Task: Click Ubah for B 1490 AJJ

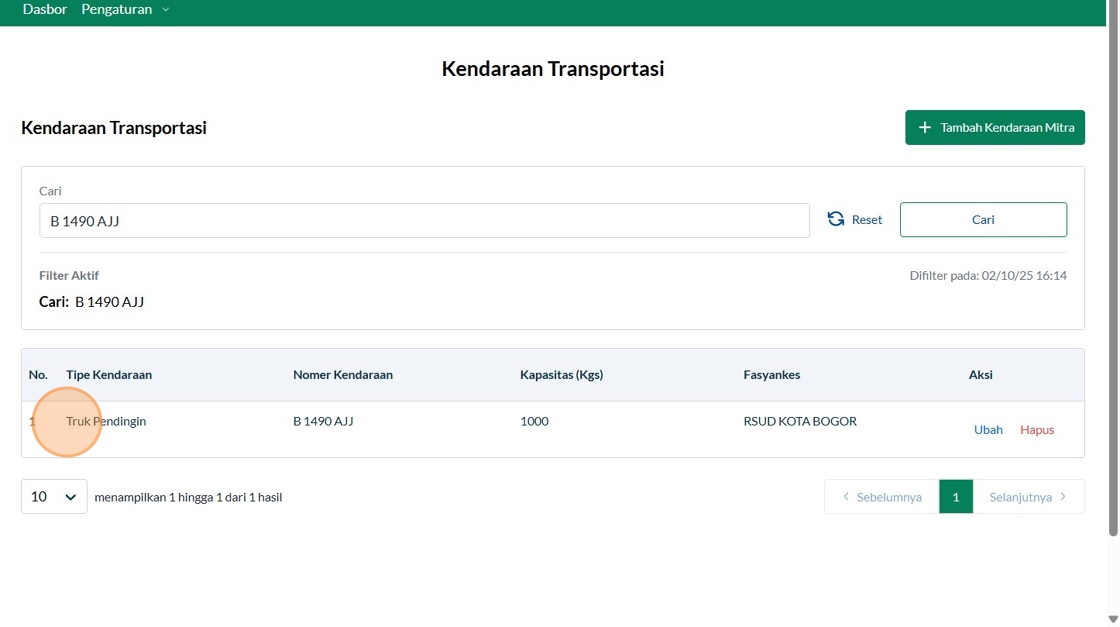Action: (x=989, y=429)
